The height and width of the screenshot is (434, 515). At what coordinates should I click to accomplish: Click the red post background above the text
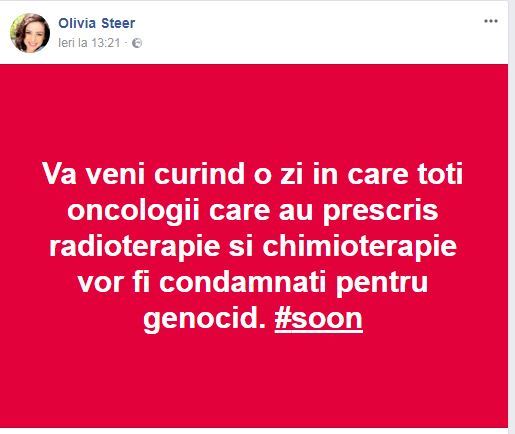253,110
